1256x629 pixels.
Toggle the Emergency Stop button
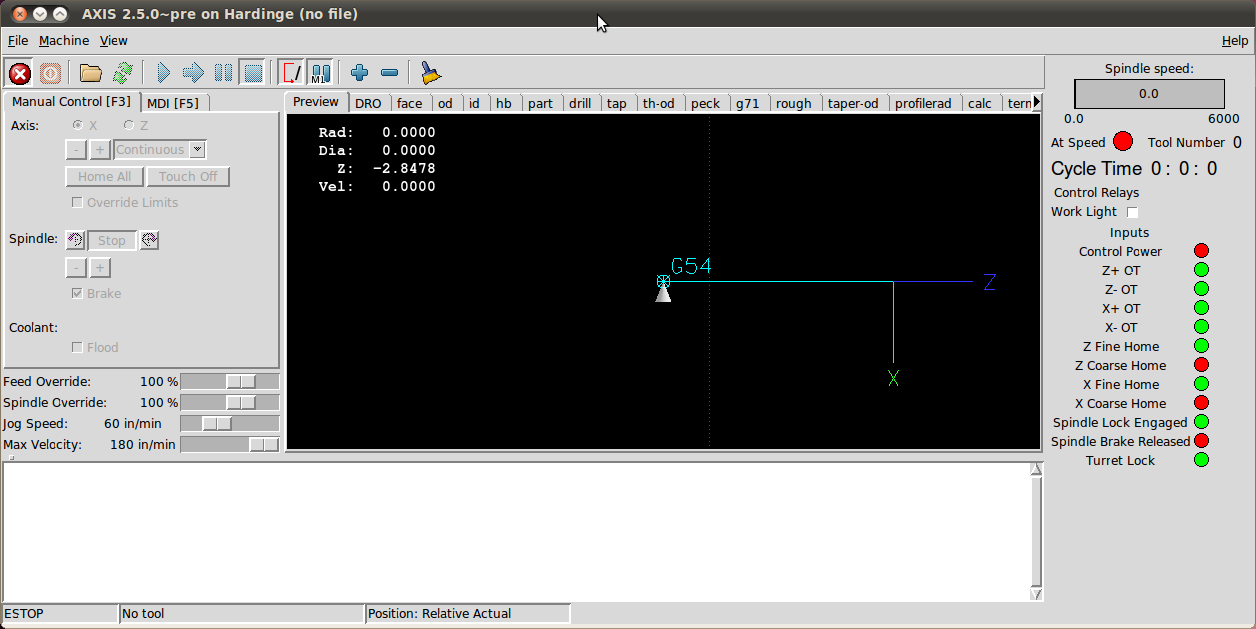(19, 73)
